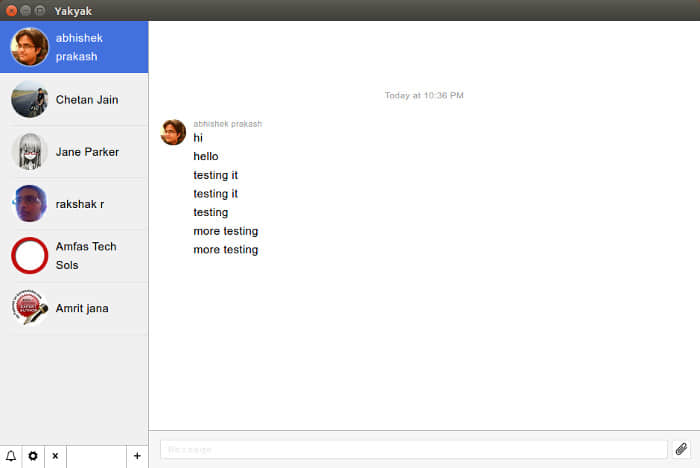Close the Yakyak window
Image resolution: width=700 pixels, height=468 pixels.
coord(12,11)
